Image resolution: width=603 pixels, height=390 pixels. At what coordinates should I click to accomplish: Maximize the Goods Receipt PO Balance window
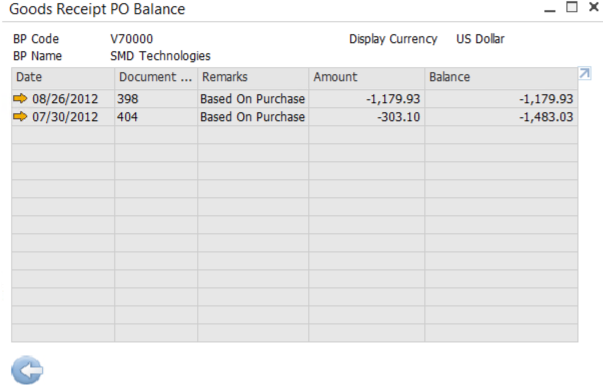572,7
